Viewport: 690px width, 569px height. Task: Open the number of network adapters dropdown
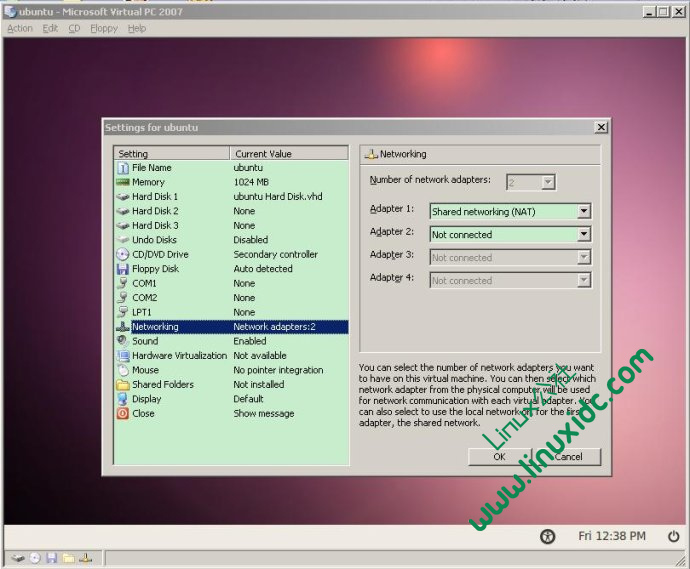pyautogui.click(x=548, y=182)
